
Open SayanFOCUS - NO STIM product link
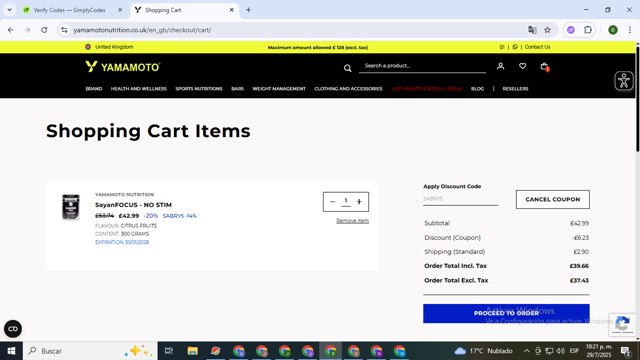[x=133, y=205]
